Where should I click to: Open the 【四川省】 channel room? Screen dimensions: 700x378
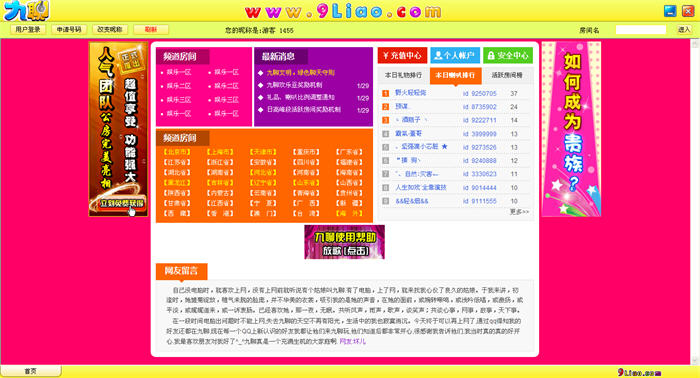[306, 162]
